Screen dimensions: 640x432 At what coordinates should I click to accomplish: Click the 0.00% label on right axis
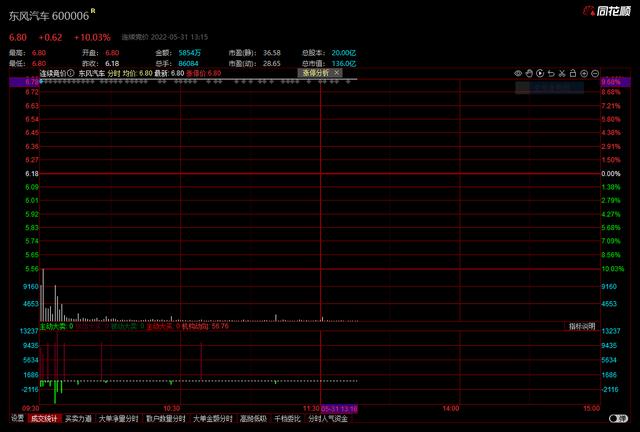point(611,174)
